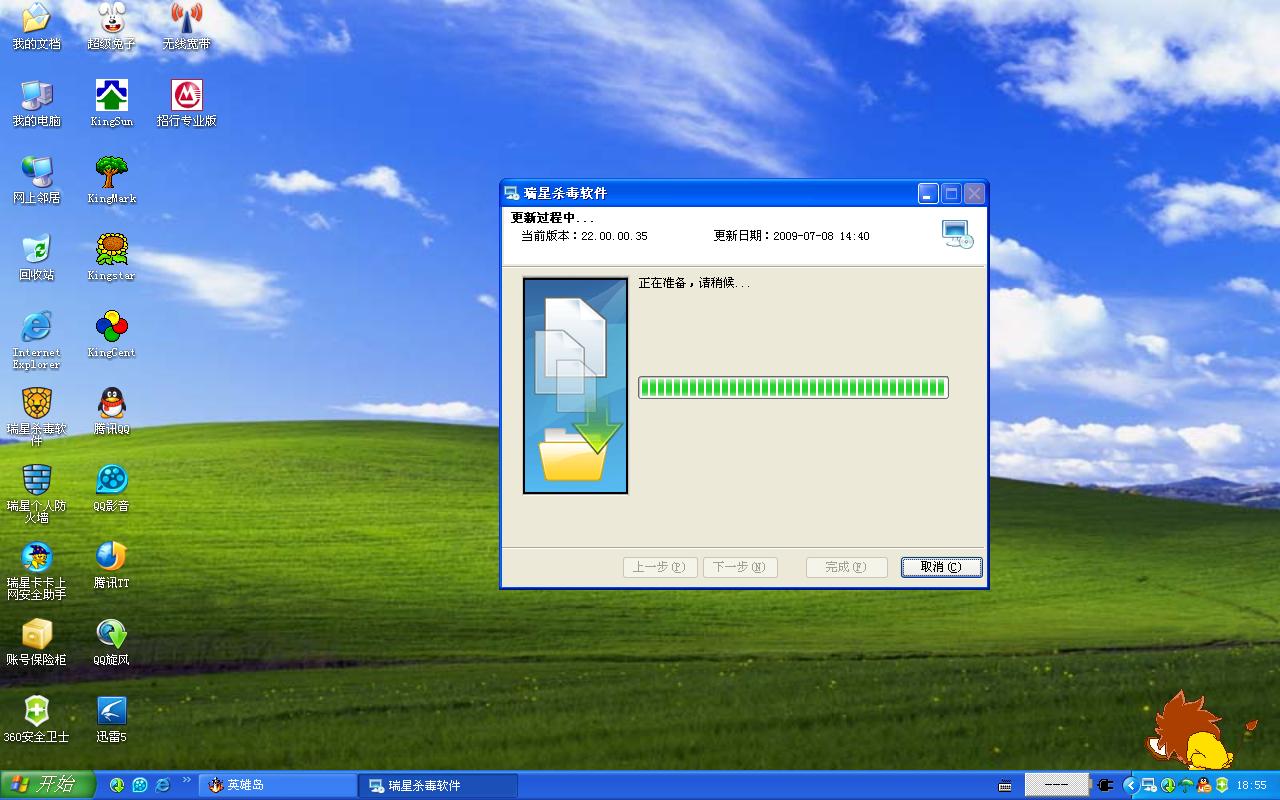Select the 腾讯QQ penguin icon
Viewport: 1280px width, 800px height.
(111, 412)
